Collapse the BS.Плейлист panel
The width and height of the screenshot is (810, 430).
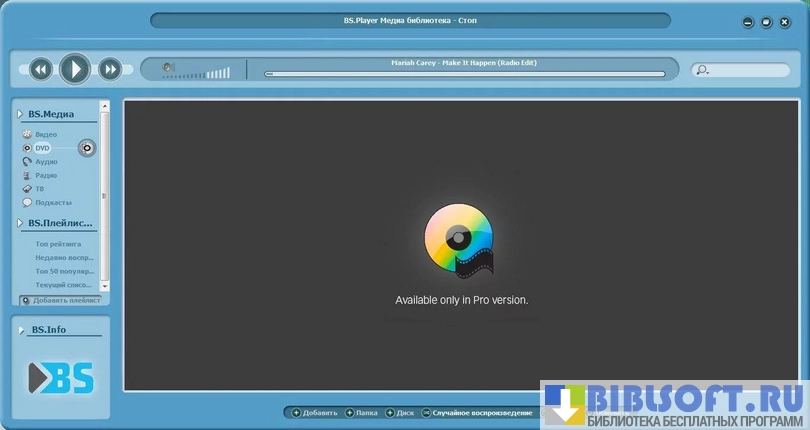tap(20, 223)
